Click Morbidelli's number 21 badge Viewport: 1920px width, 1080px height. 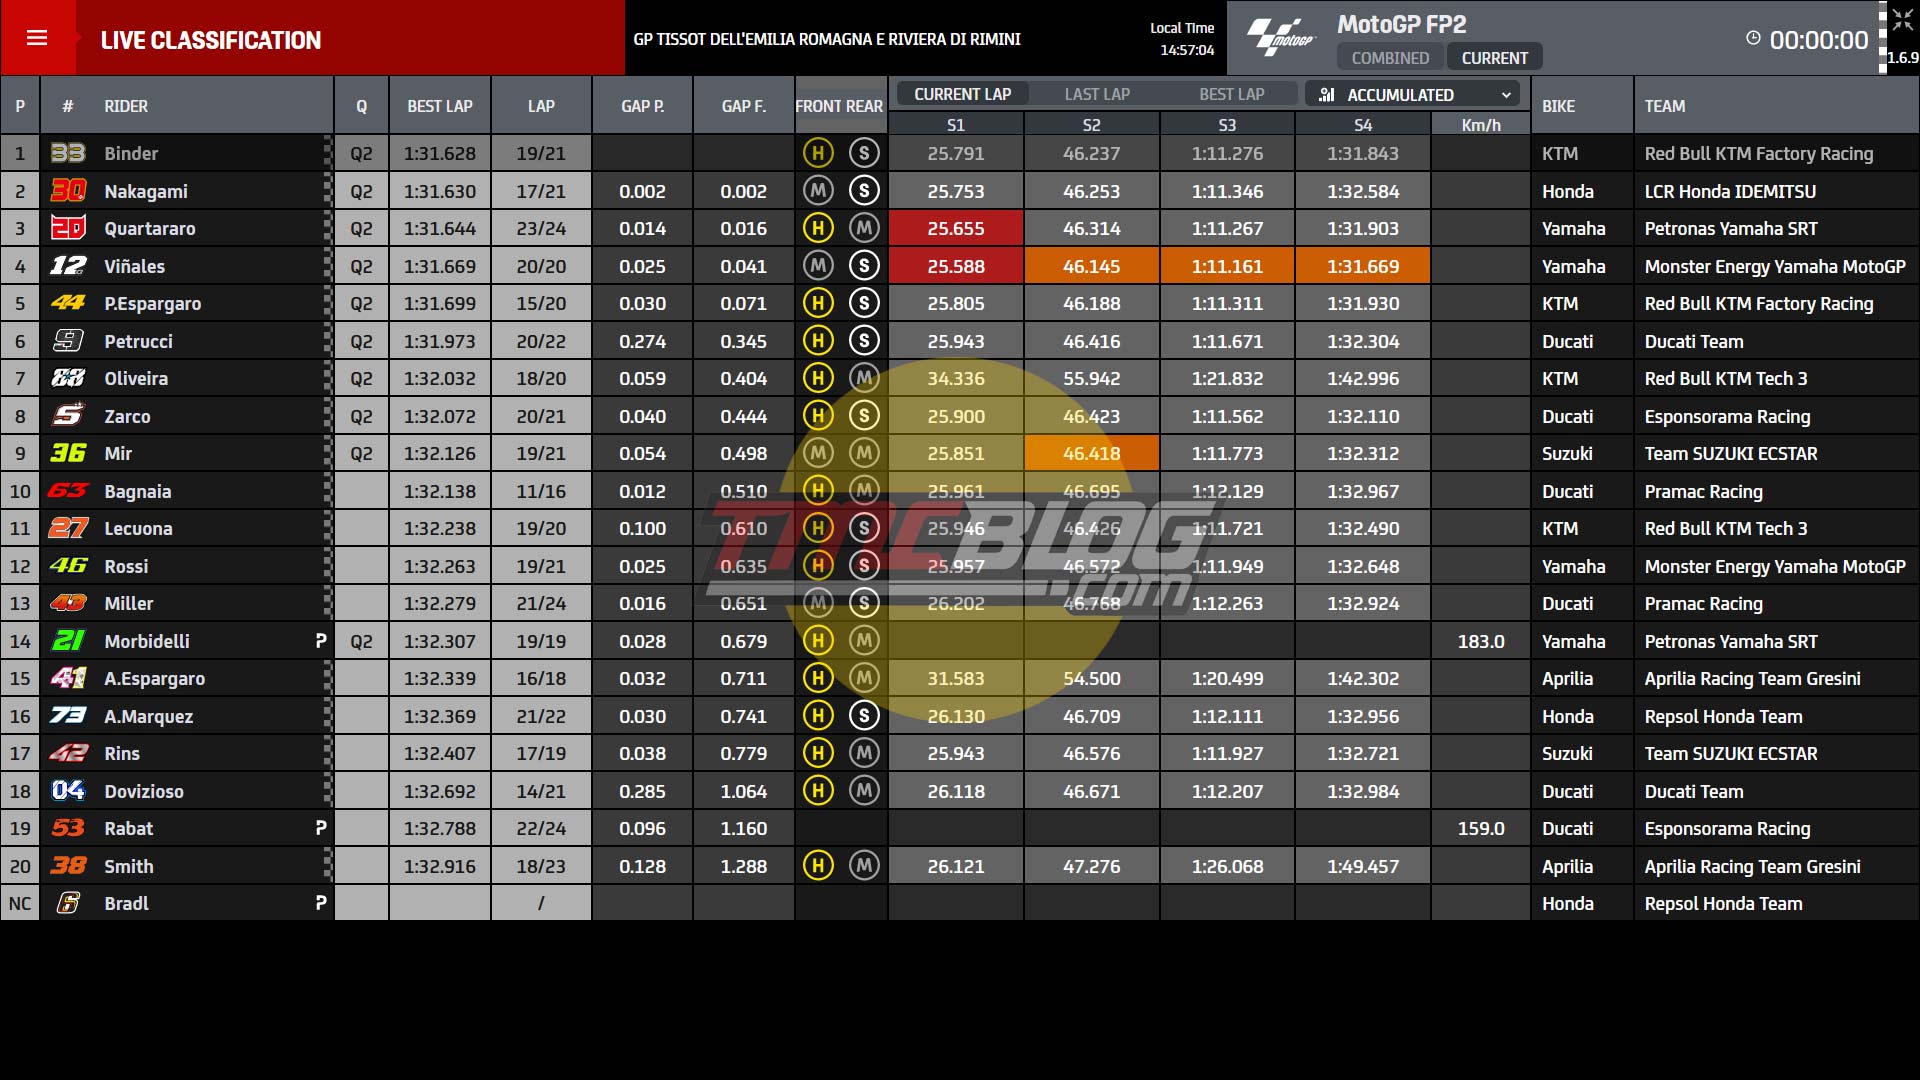click(x=68, y=641)
